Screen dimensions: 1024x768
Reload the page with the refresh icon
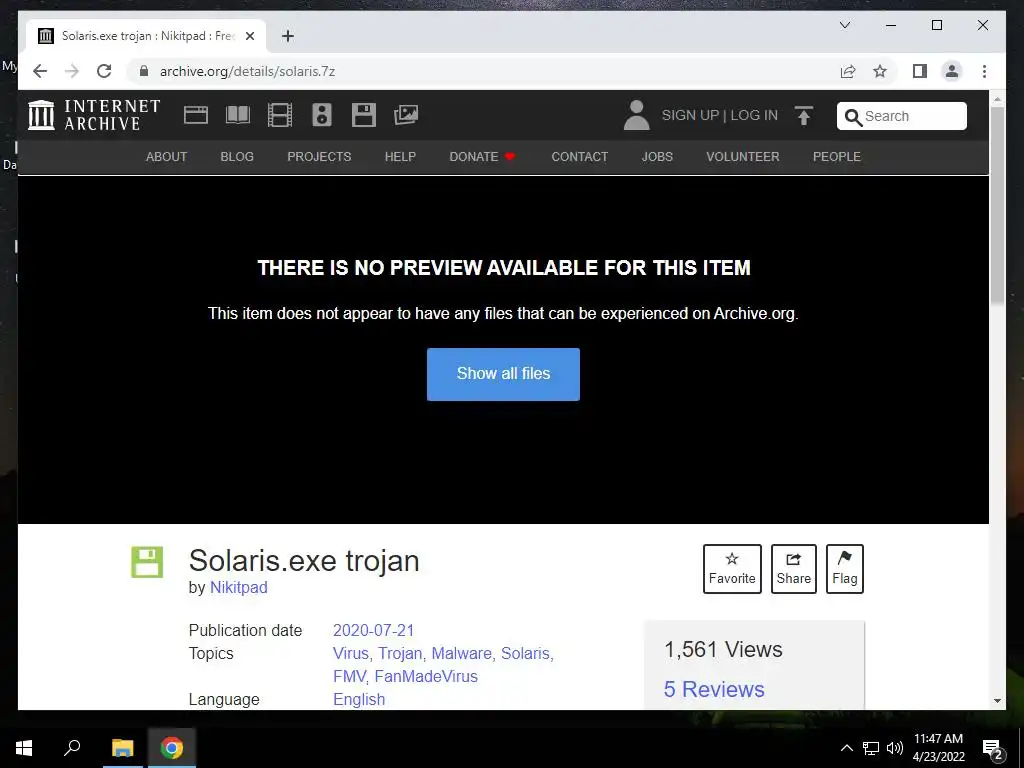coord(104,71)
